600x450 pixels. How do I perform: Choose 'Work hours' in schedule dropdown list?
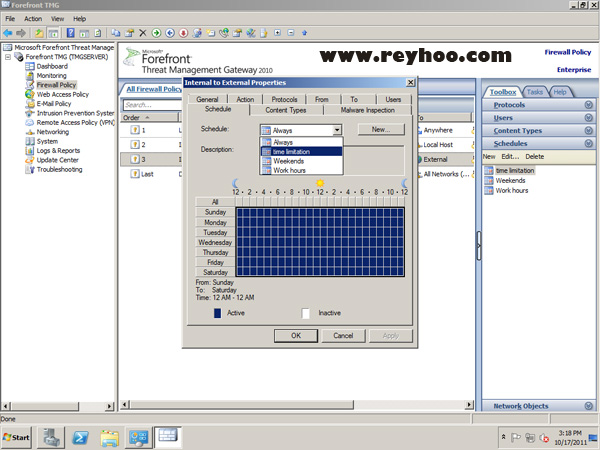click(302, 170)
